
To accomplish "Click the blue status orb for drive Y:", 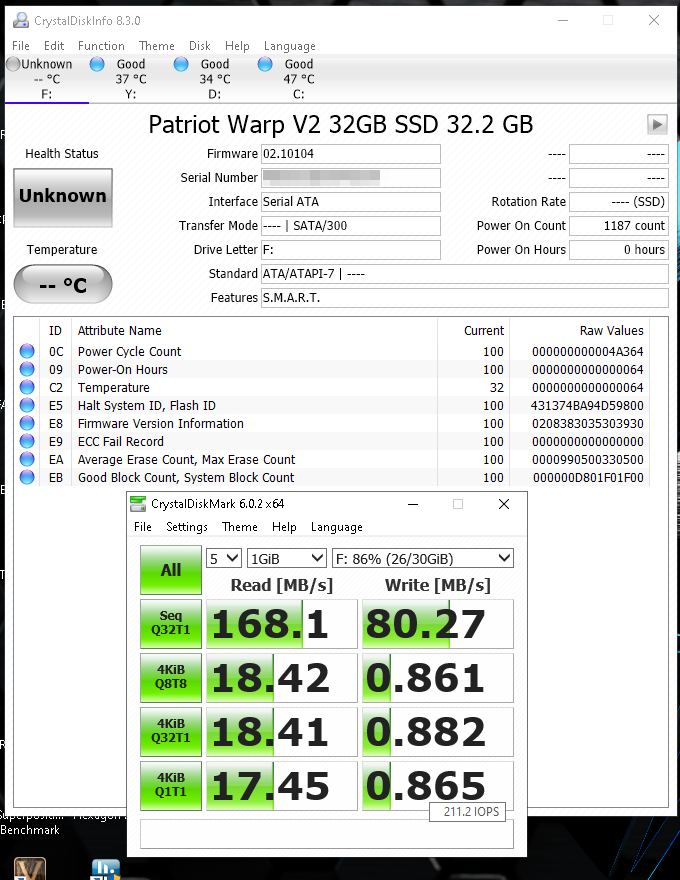I will tap(97, 64).
